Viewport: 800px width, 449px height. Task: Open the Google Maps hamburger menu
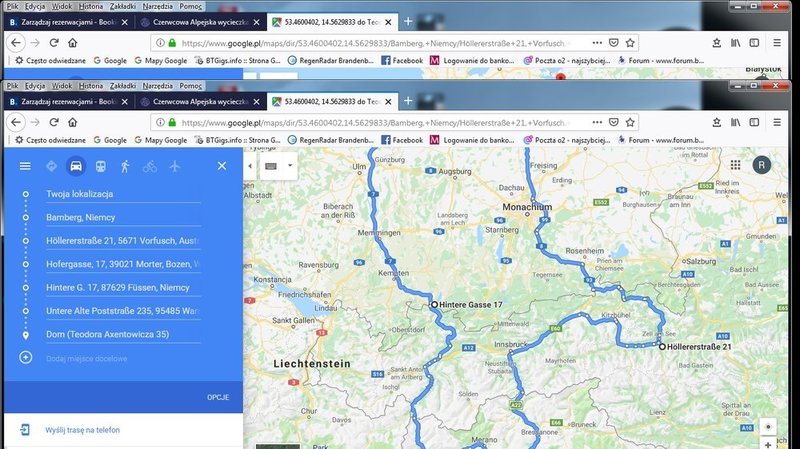coord(25,166)
